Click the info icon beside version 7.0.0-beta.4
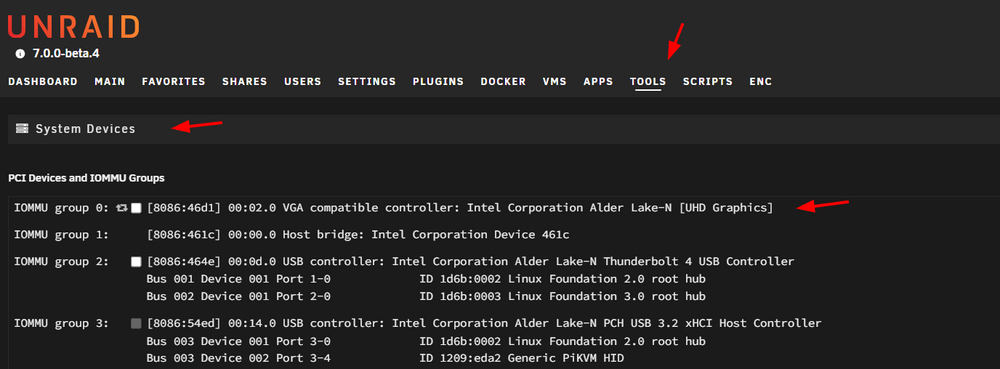 coord(20,54)
